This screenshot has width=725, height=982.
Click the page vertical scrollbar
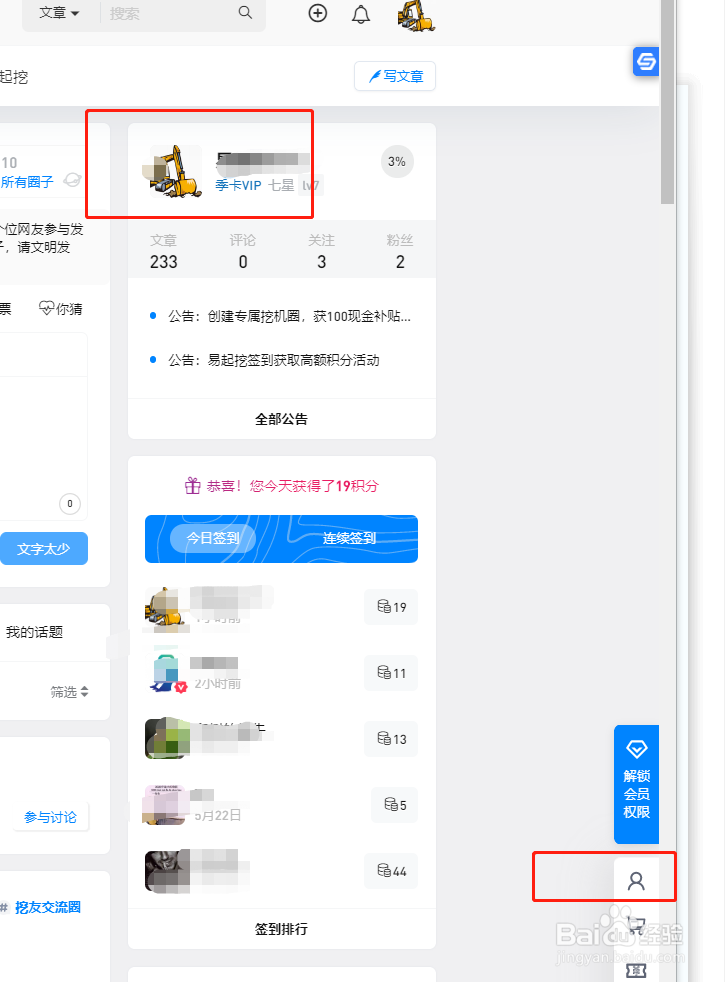point(667,100)
